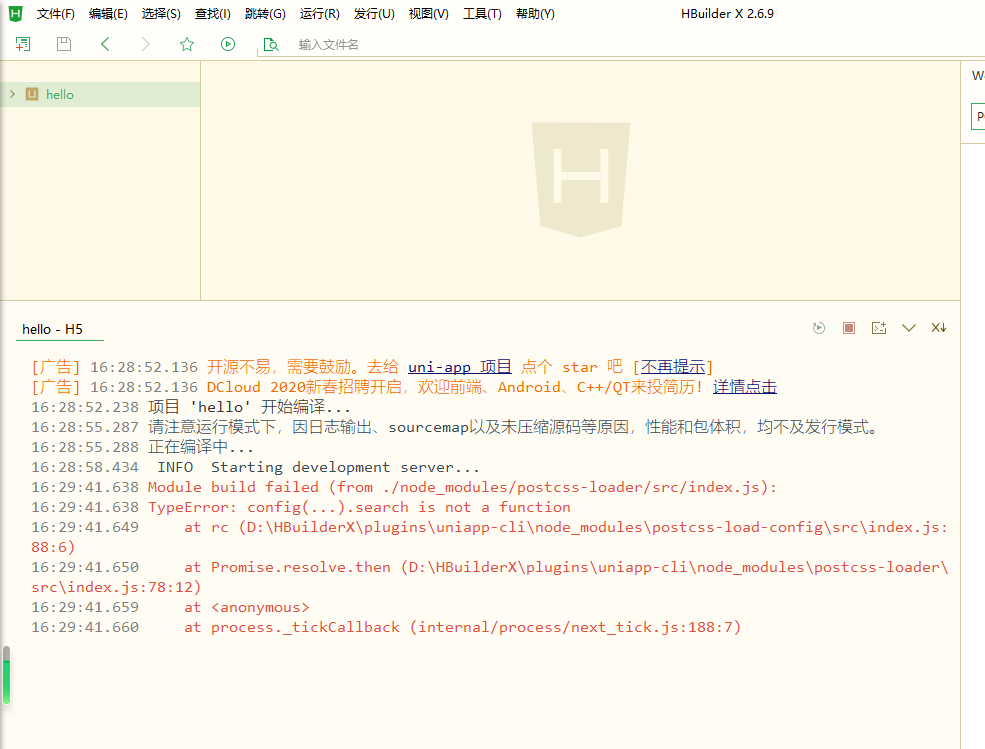Click the file search icon
The width and height of the screenshot is (985, 749).
click(271, 45)
